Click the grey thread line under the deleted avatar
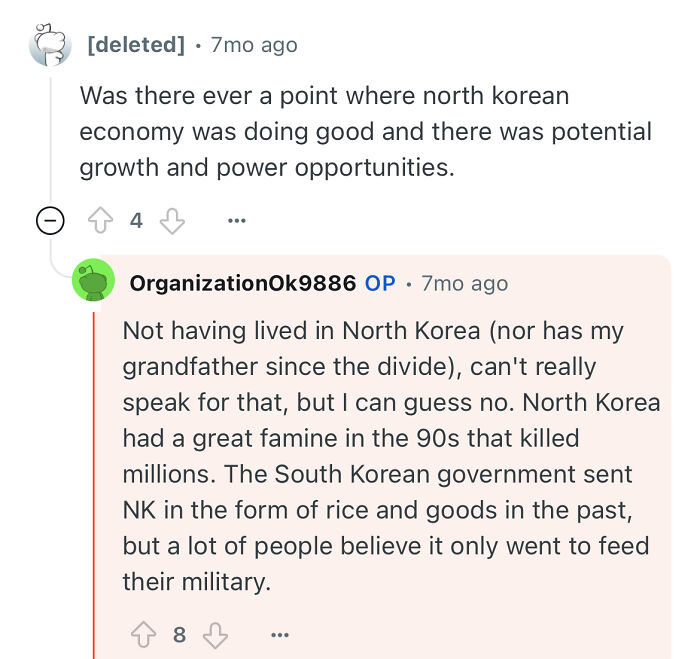 point(51,140)
